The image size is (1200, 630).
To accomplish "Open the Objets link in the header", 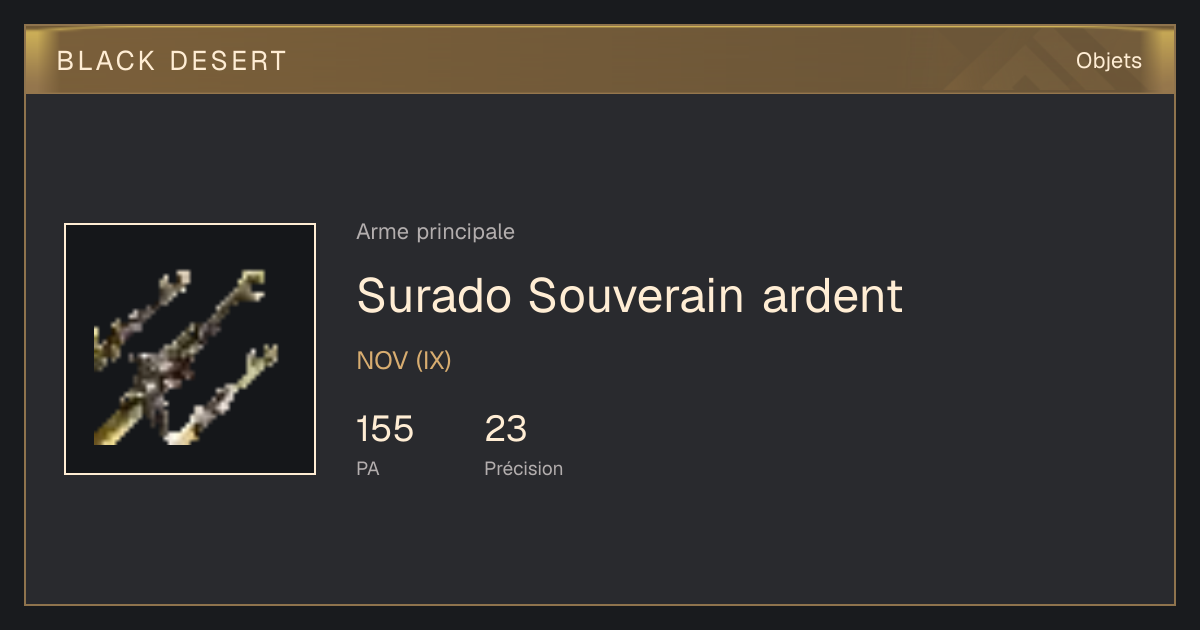I will [x=1108, y=61].
